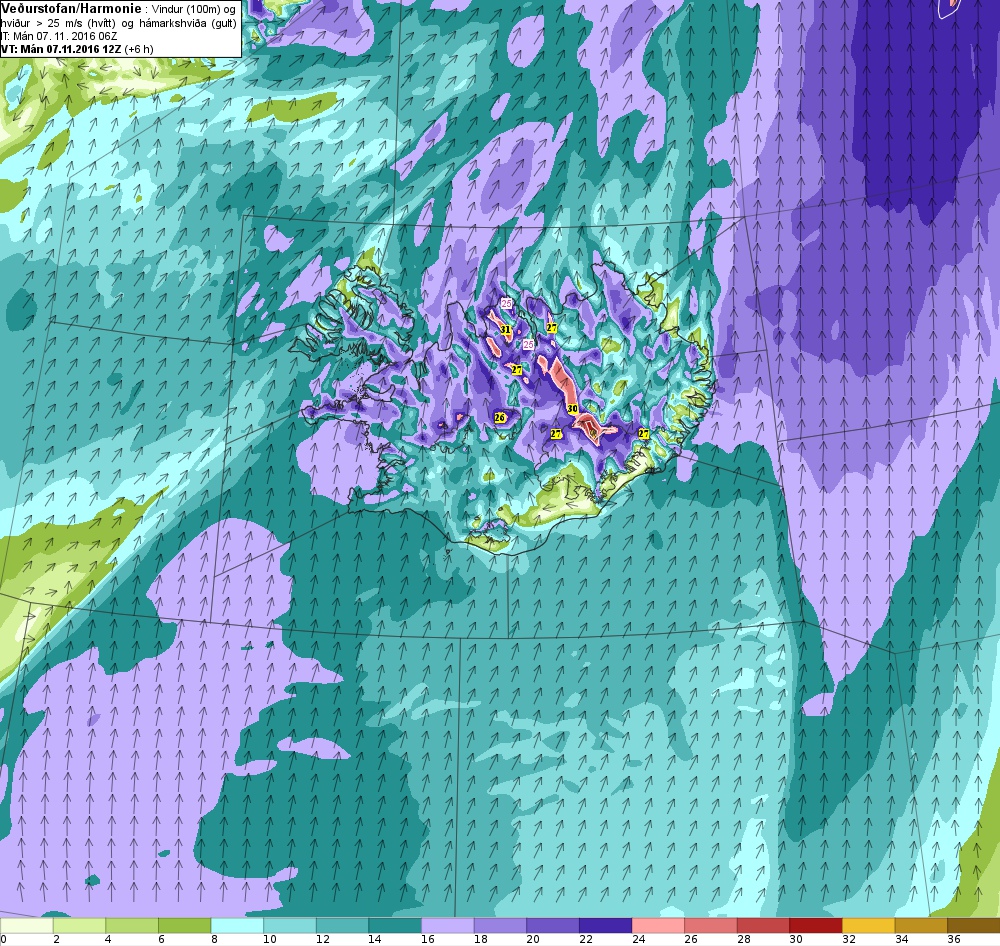Select the 6–8 m/s olive green legend swatch
The image size is (1000, 946).
pyautogui.click(x=184, y=925)
